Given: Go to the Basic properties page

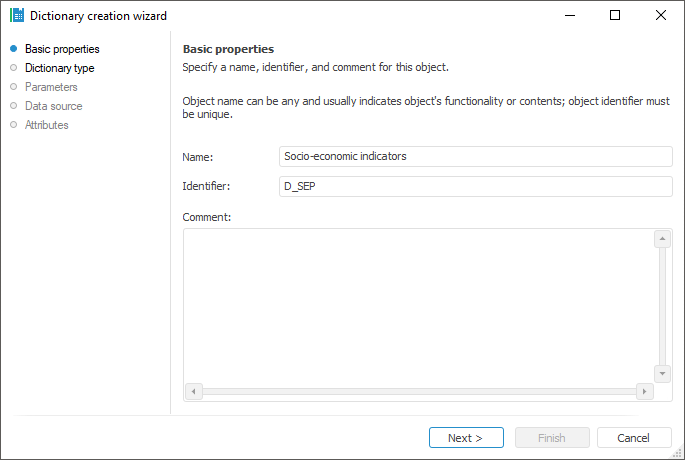Looking at the screenshot, I should point(62,49).
